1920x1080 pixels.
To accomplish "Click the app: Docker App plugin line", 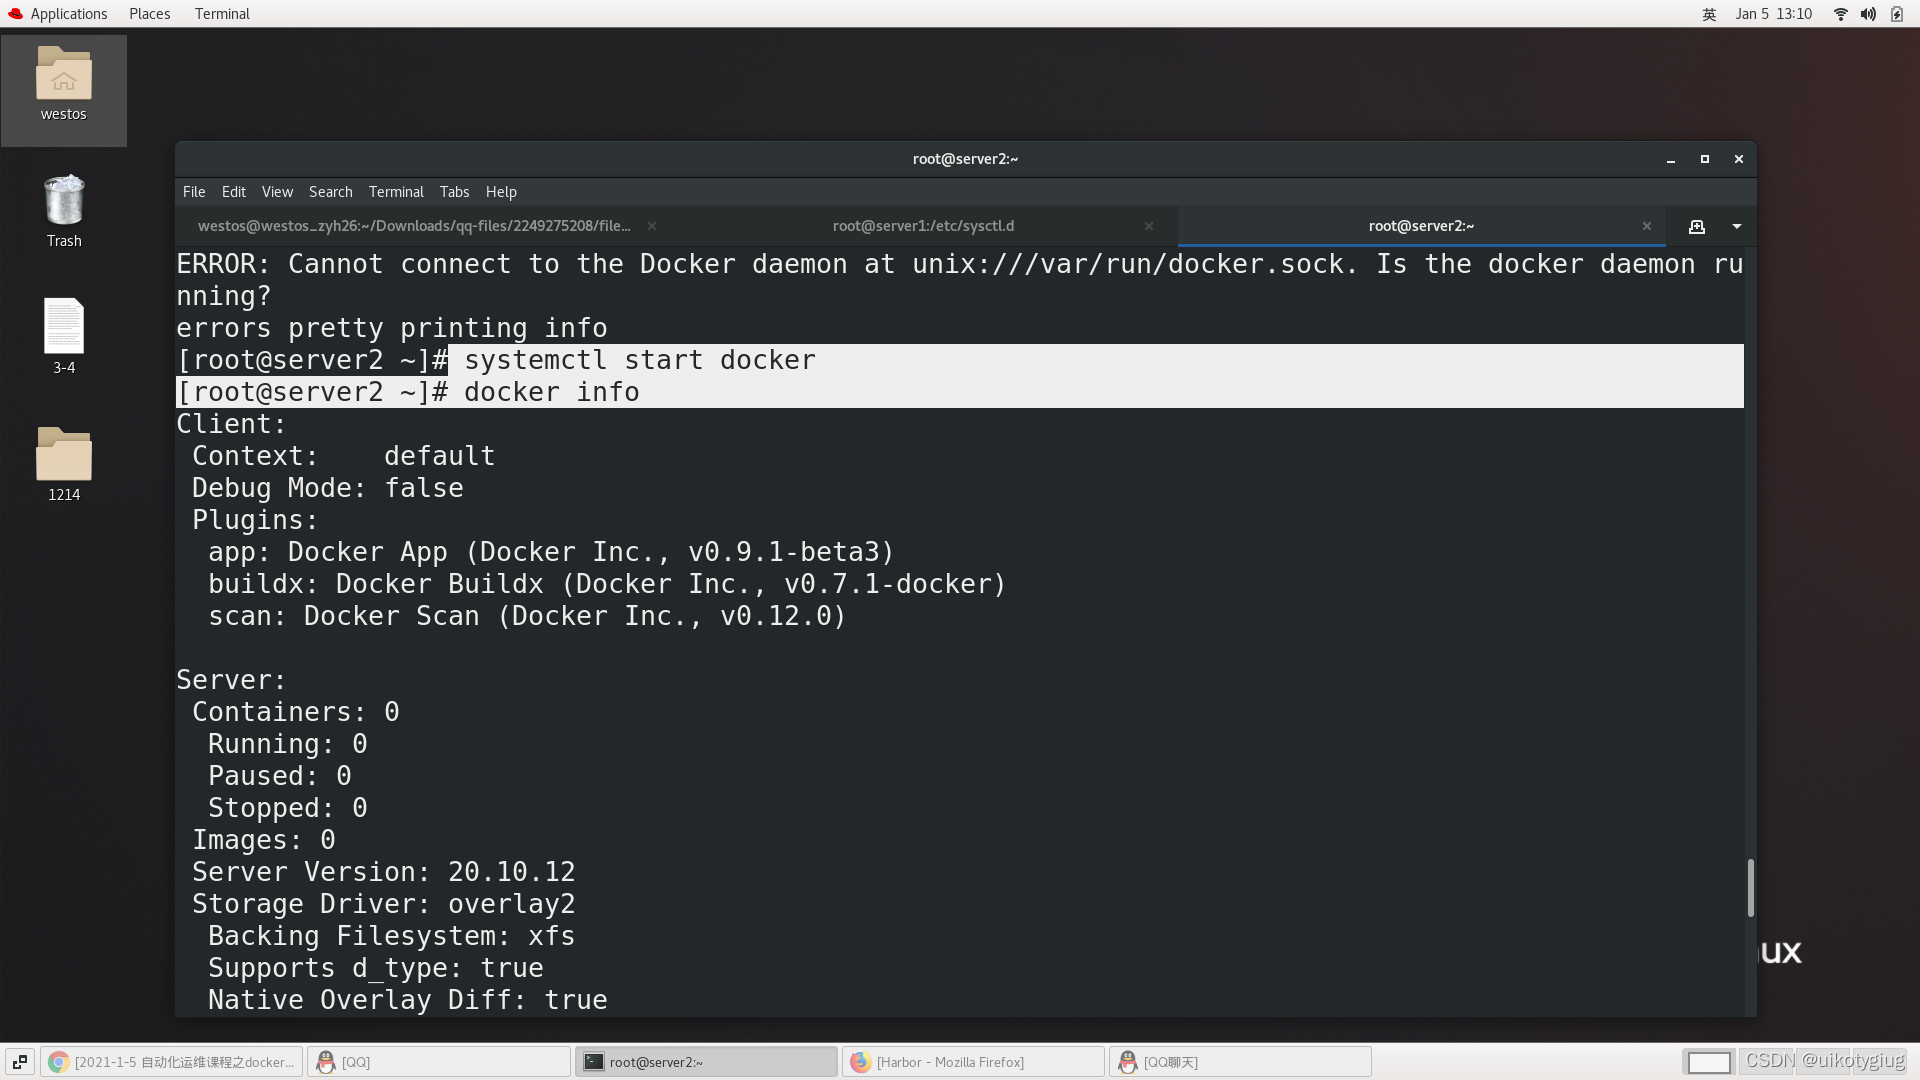I will pos(551,552).
